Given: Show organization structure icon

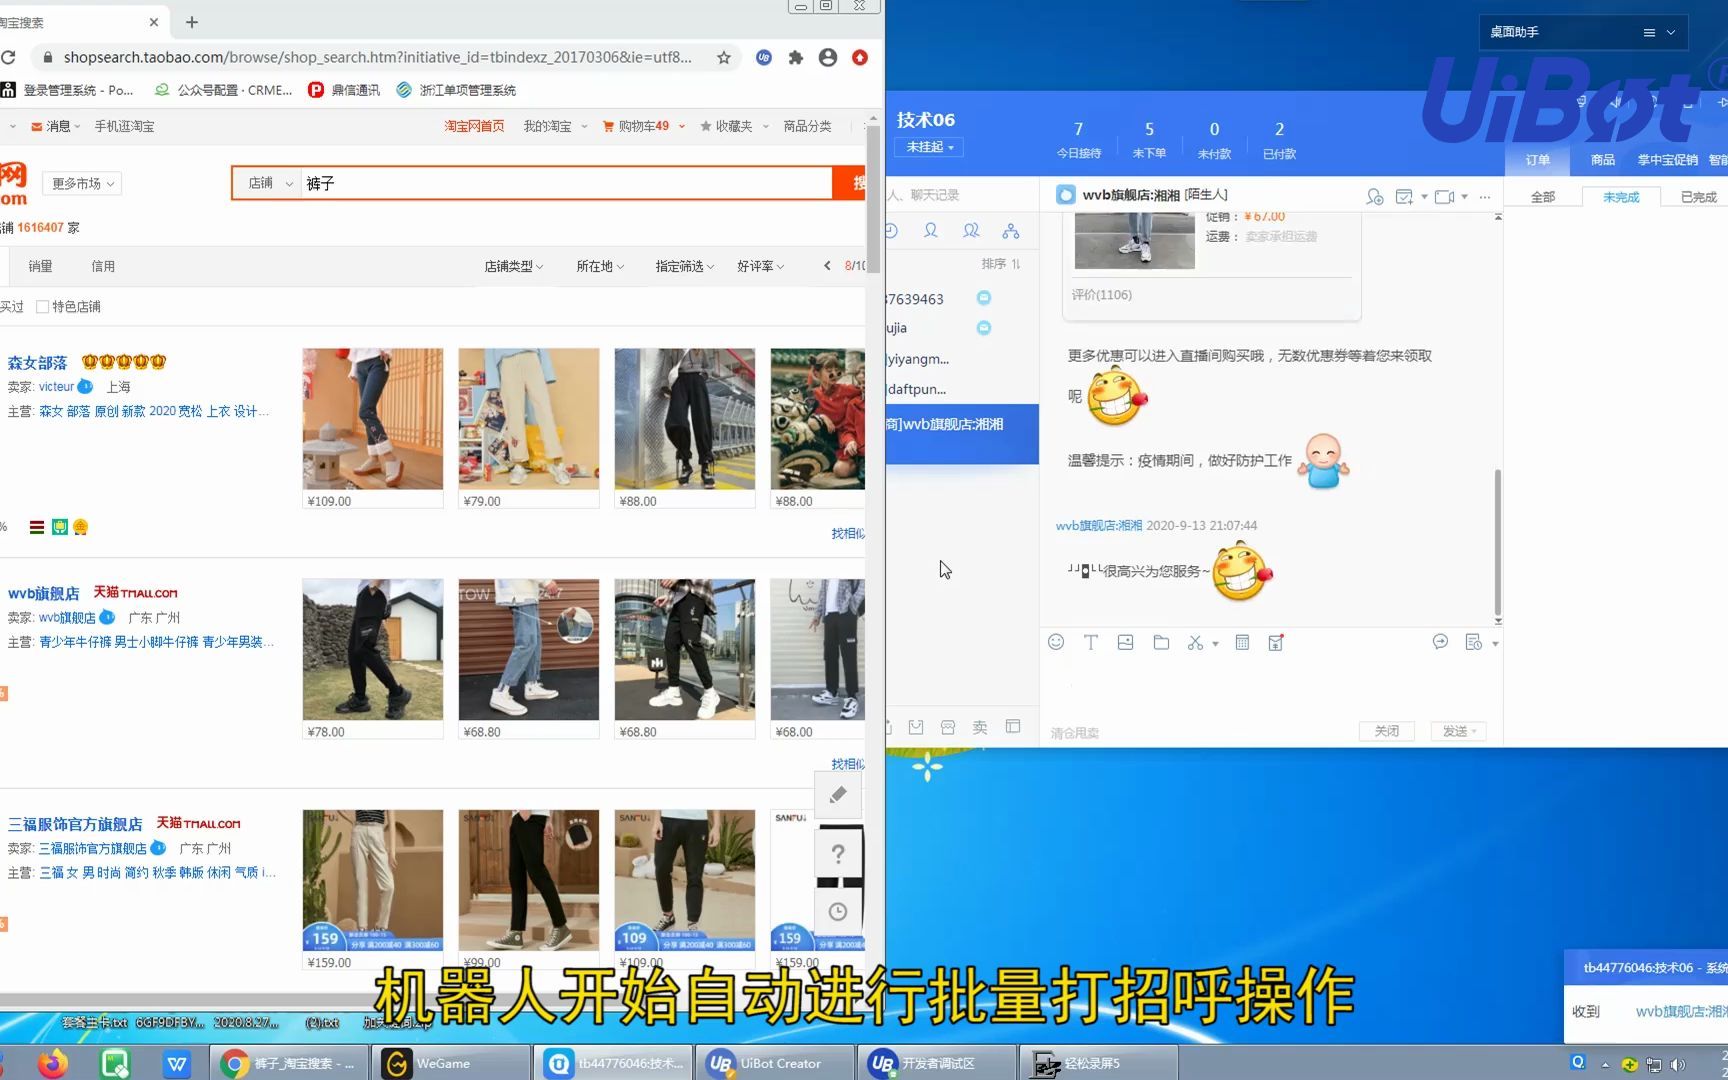Looking at the screenshot, I should pyautogui.click(x=1011, y=231).
